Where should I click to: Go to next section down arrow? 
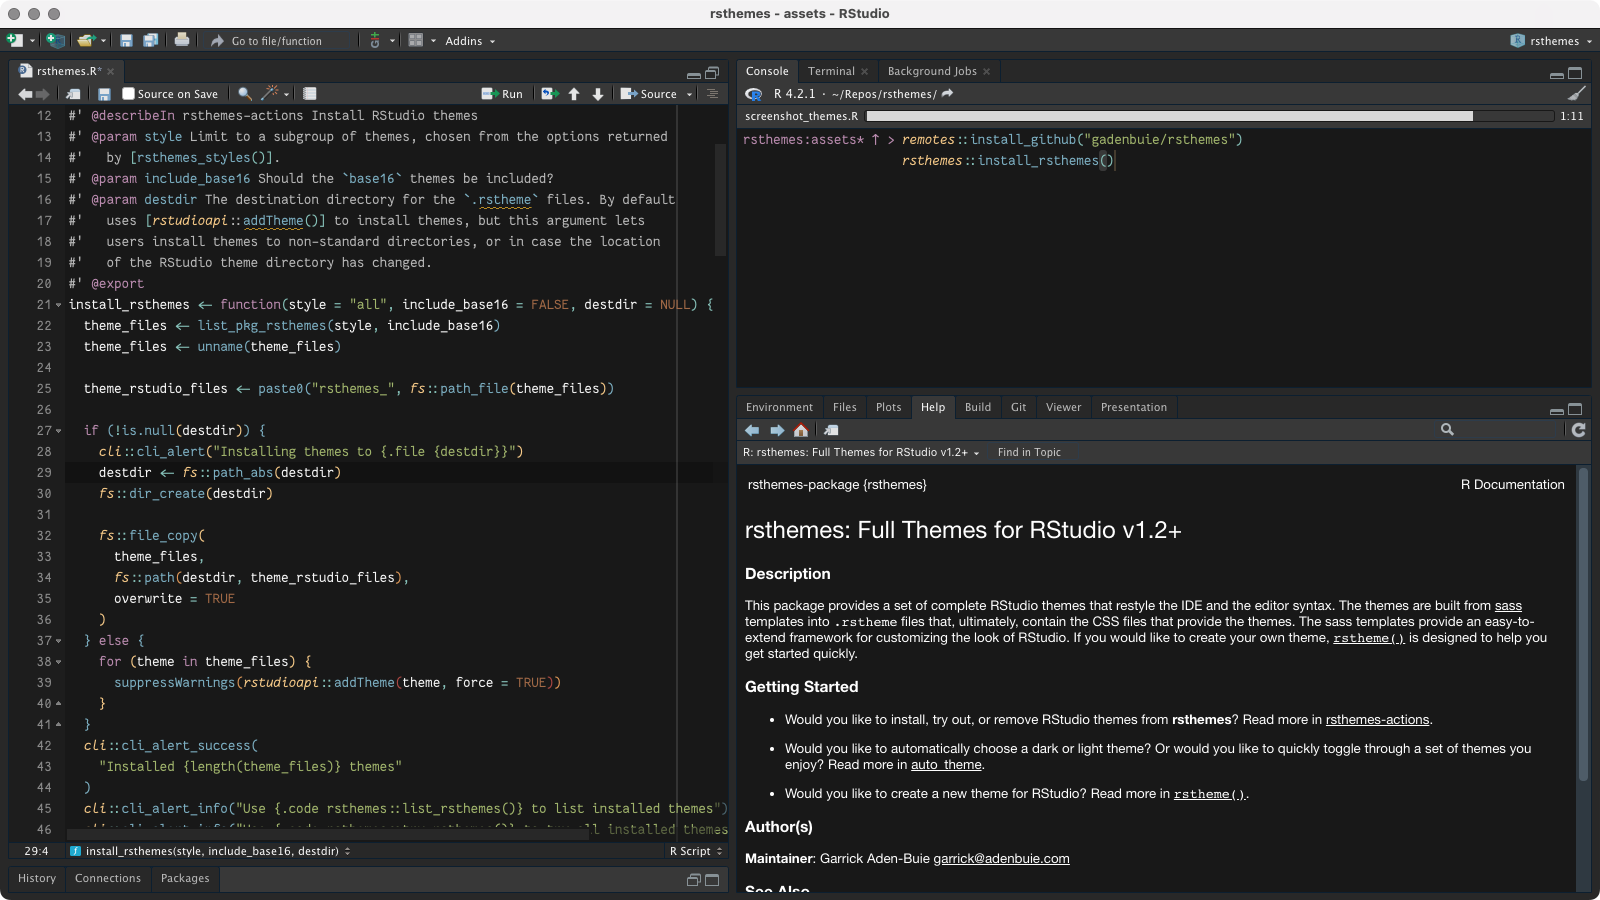(x=598, y=94)
